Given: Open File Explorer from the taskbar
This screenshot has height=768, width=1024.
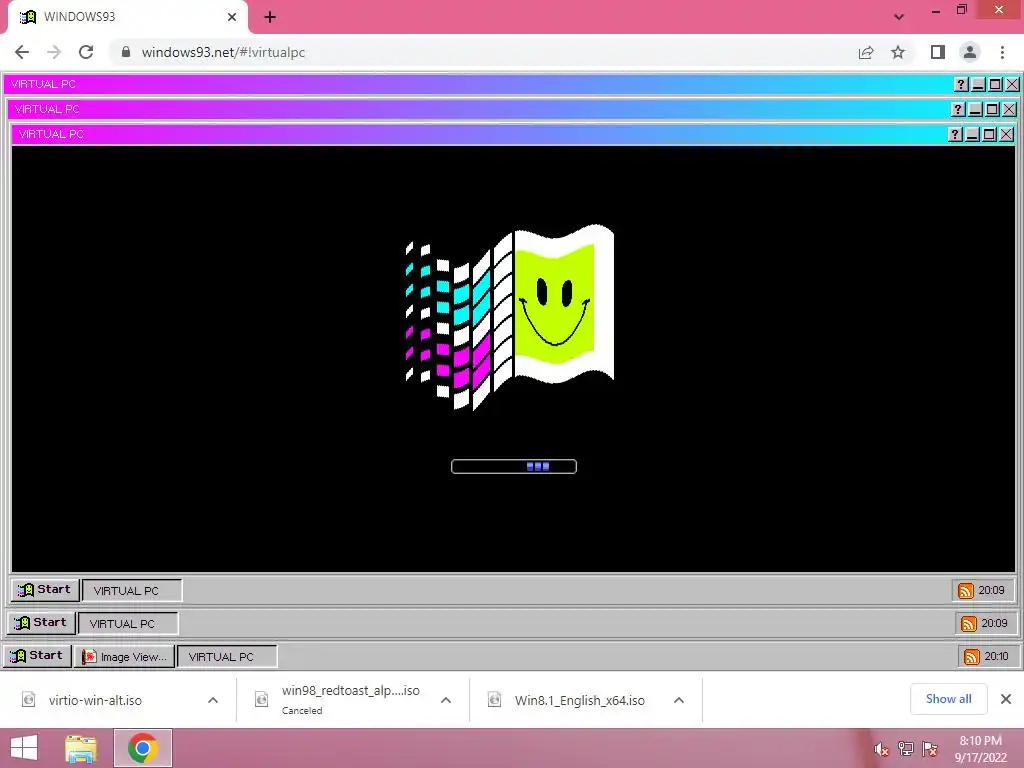Looking at the screenshot, I should (82, 748).
